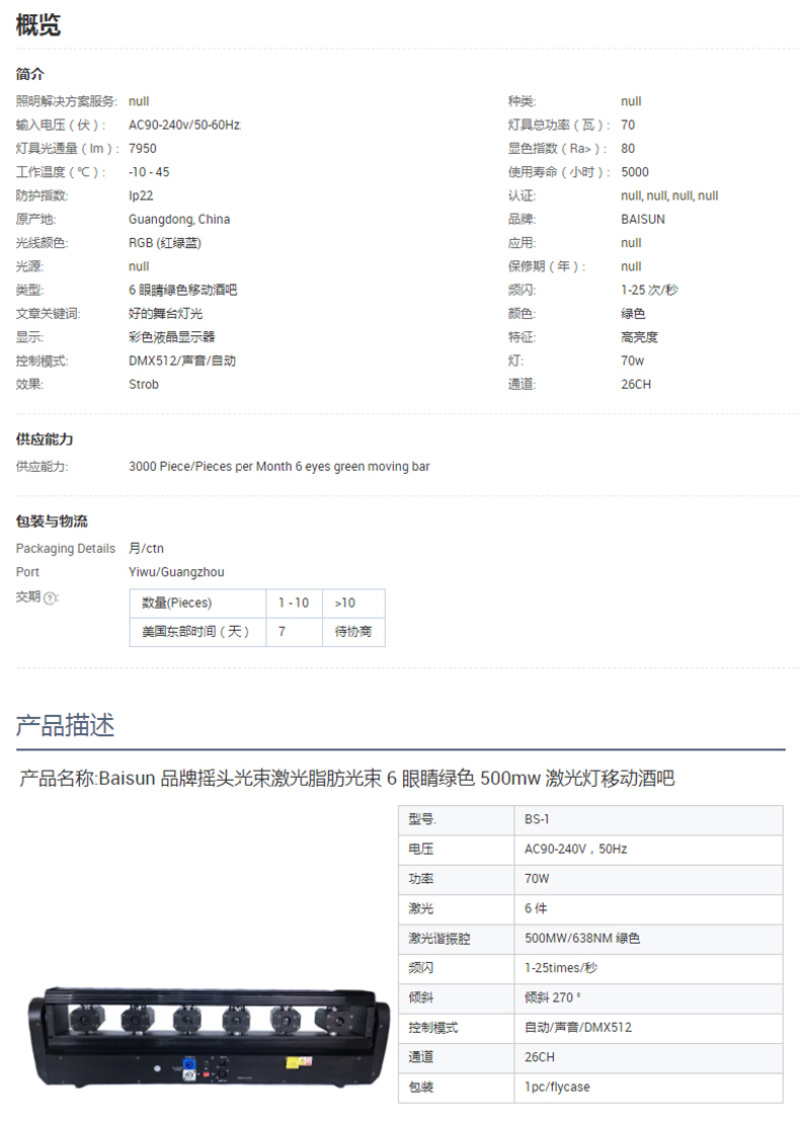This screenshot has width=800, height=1122.
Task: Click the AC90-240v/50-60Hz input voltage value
Action: (185, 125)
